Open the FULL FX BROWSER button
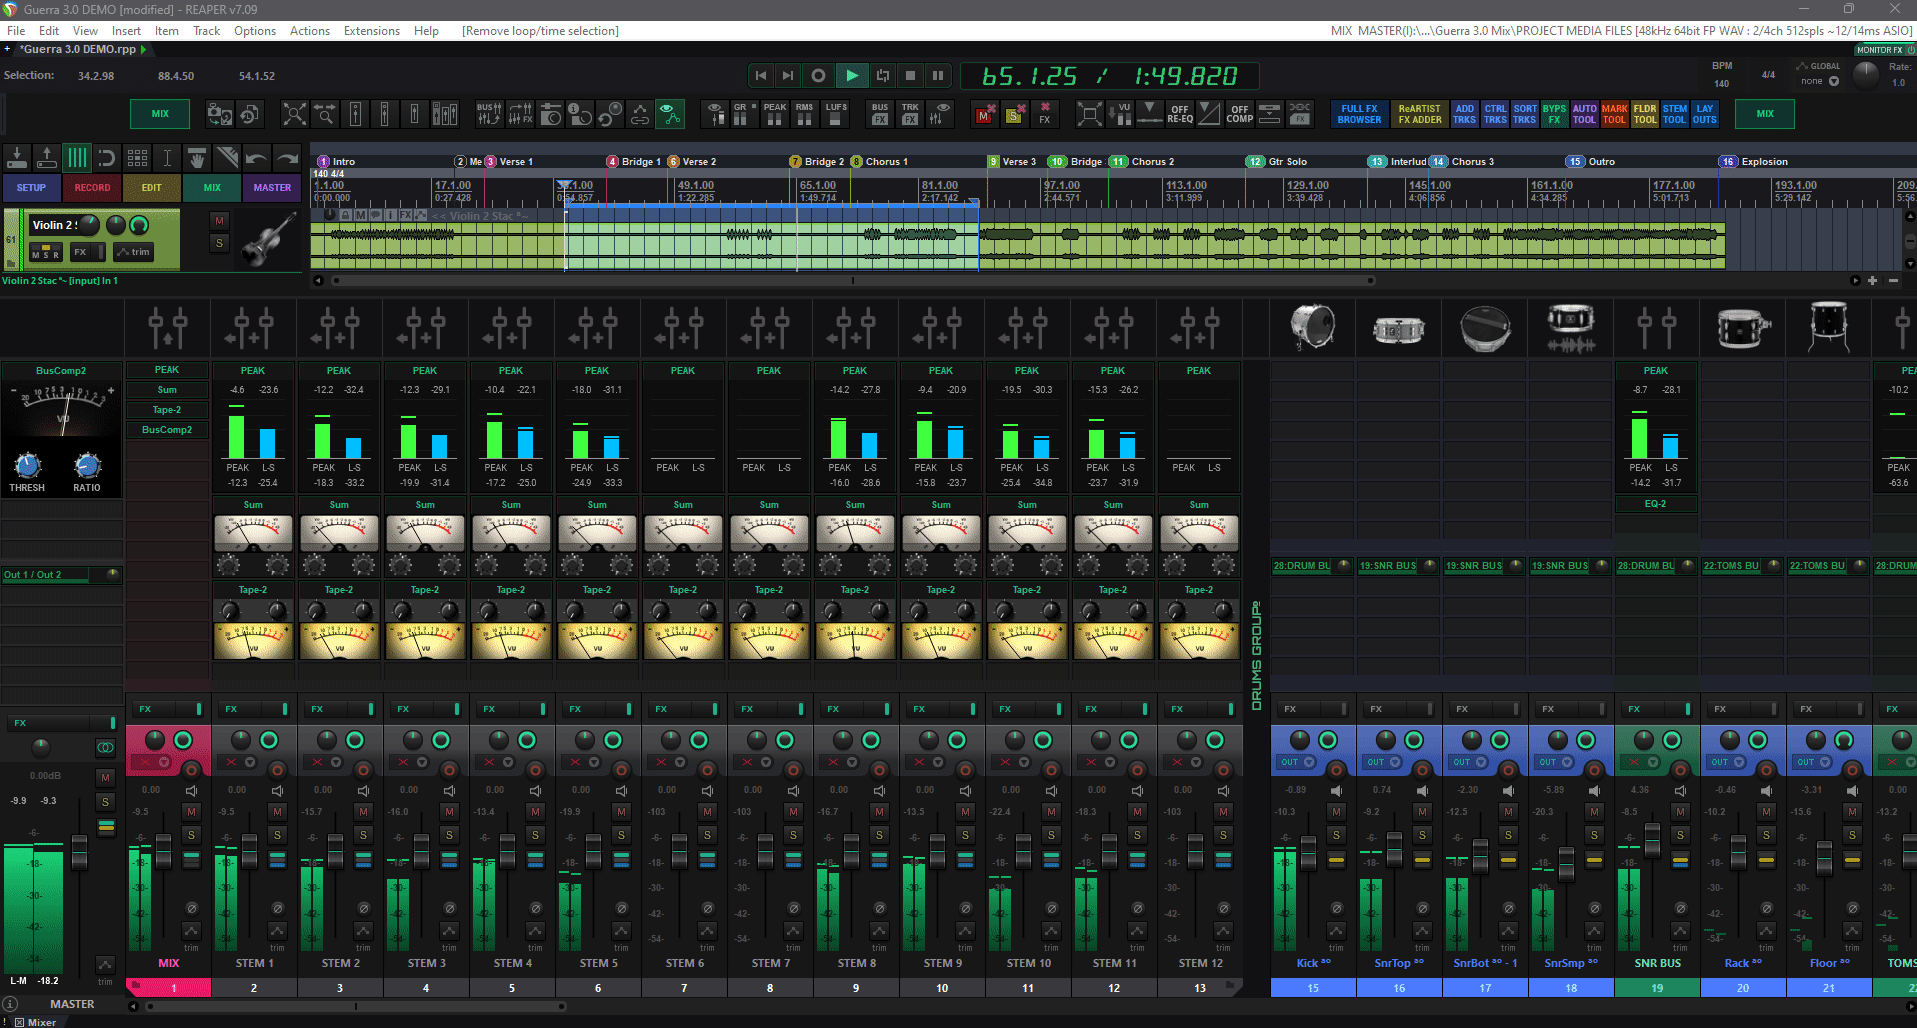1917x1028 pixels. coord(1359,114)
